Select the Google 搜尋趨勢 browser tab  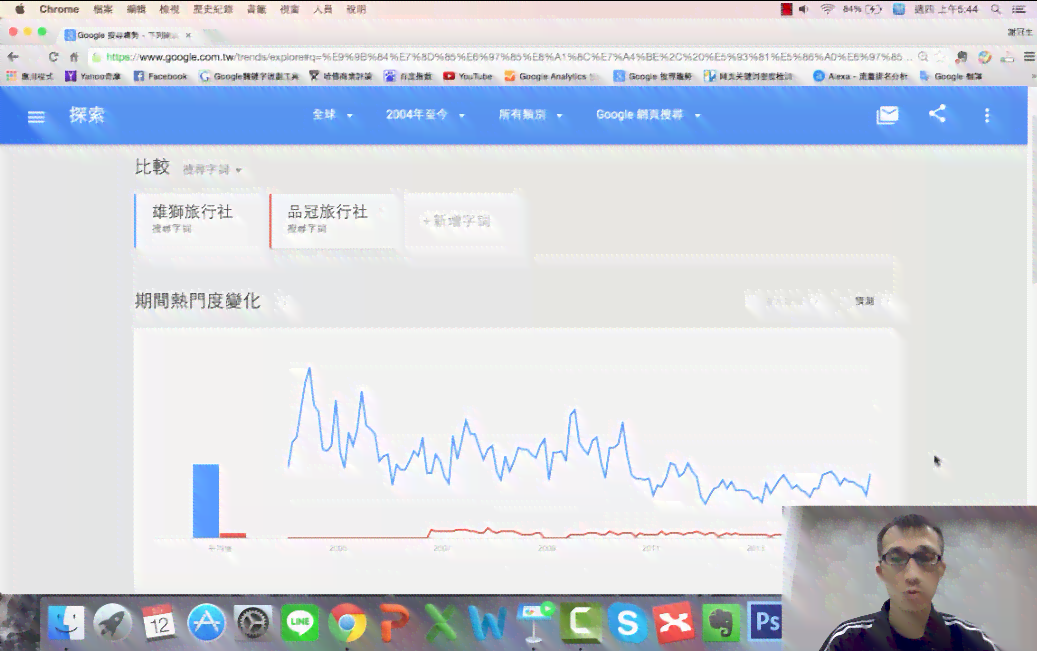pyautogui.click(x=126, y=35)
